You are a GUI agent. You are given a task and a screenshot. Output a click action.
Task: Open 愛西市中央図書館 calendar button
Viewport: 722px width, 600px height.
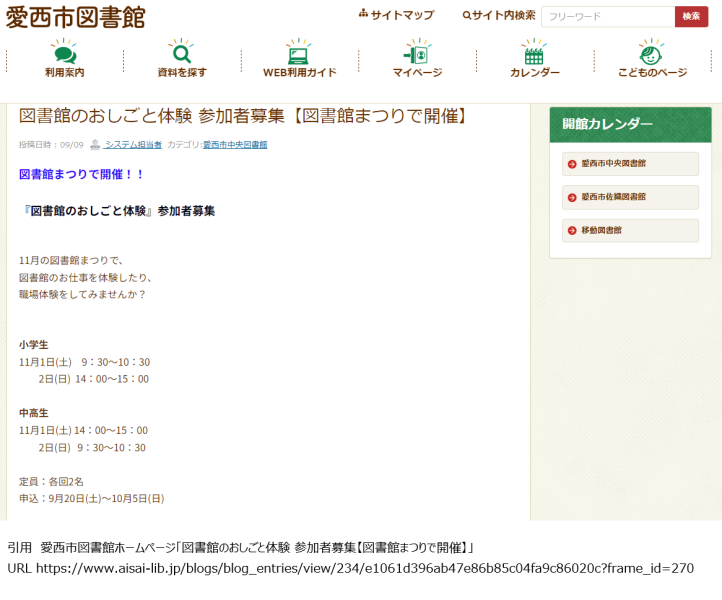[x=630, y=163]
